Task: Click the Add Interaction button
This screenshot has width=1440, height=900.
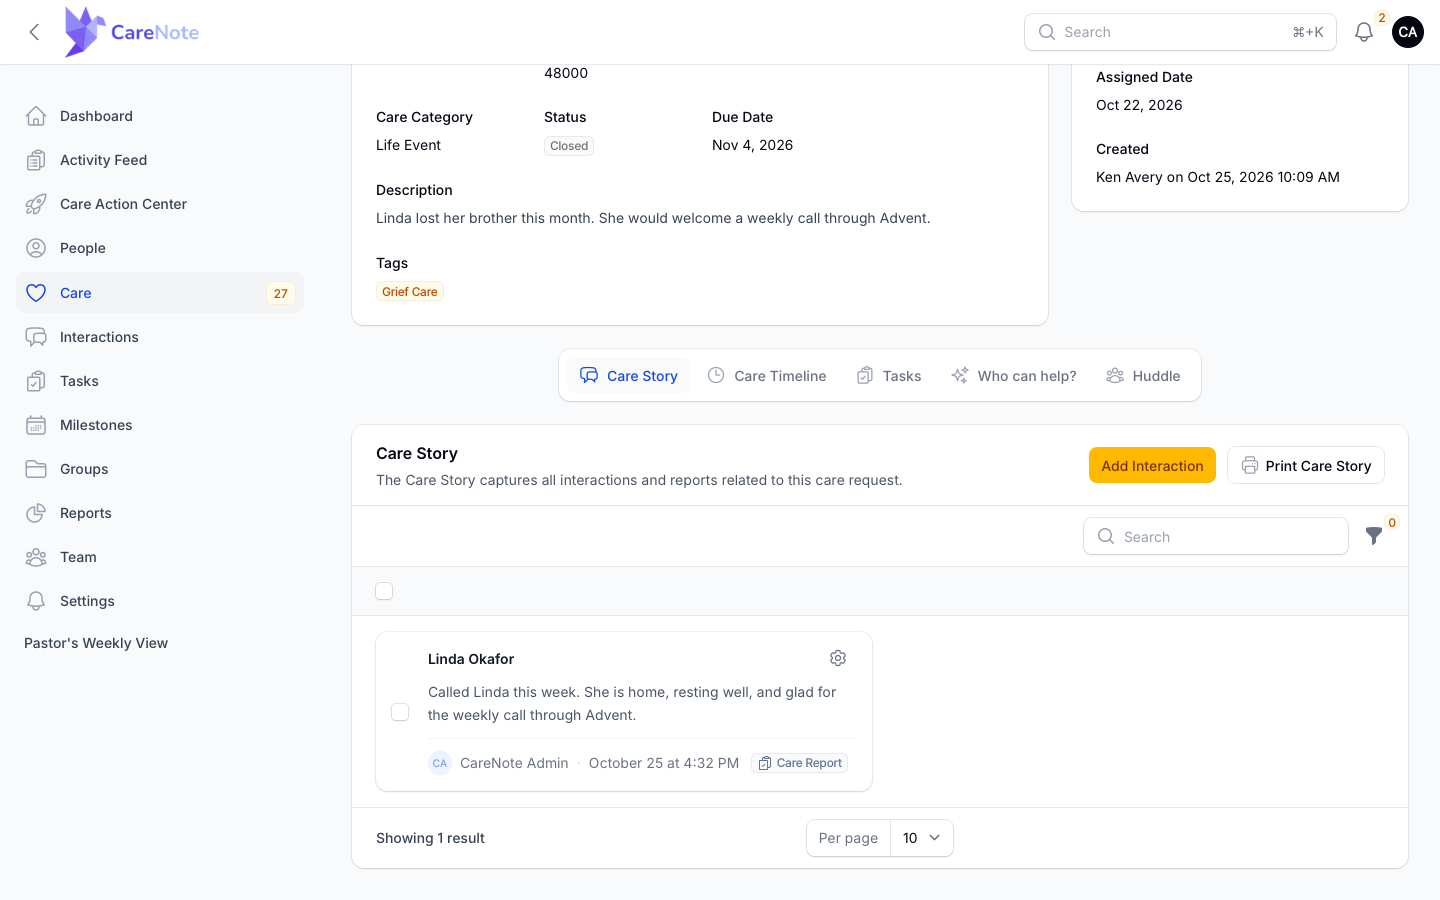Action: pyautogui.click(x=1152, y=466)
